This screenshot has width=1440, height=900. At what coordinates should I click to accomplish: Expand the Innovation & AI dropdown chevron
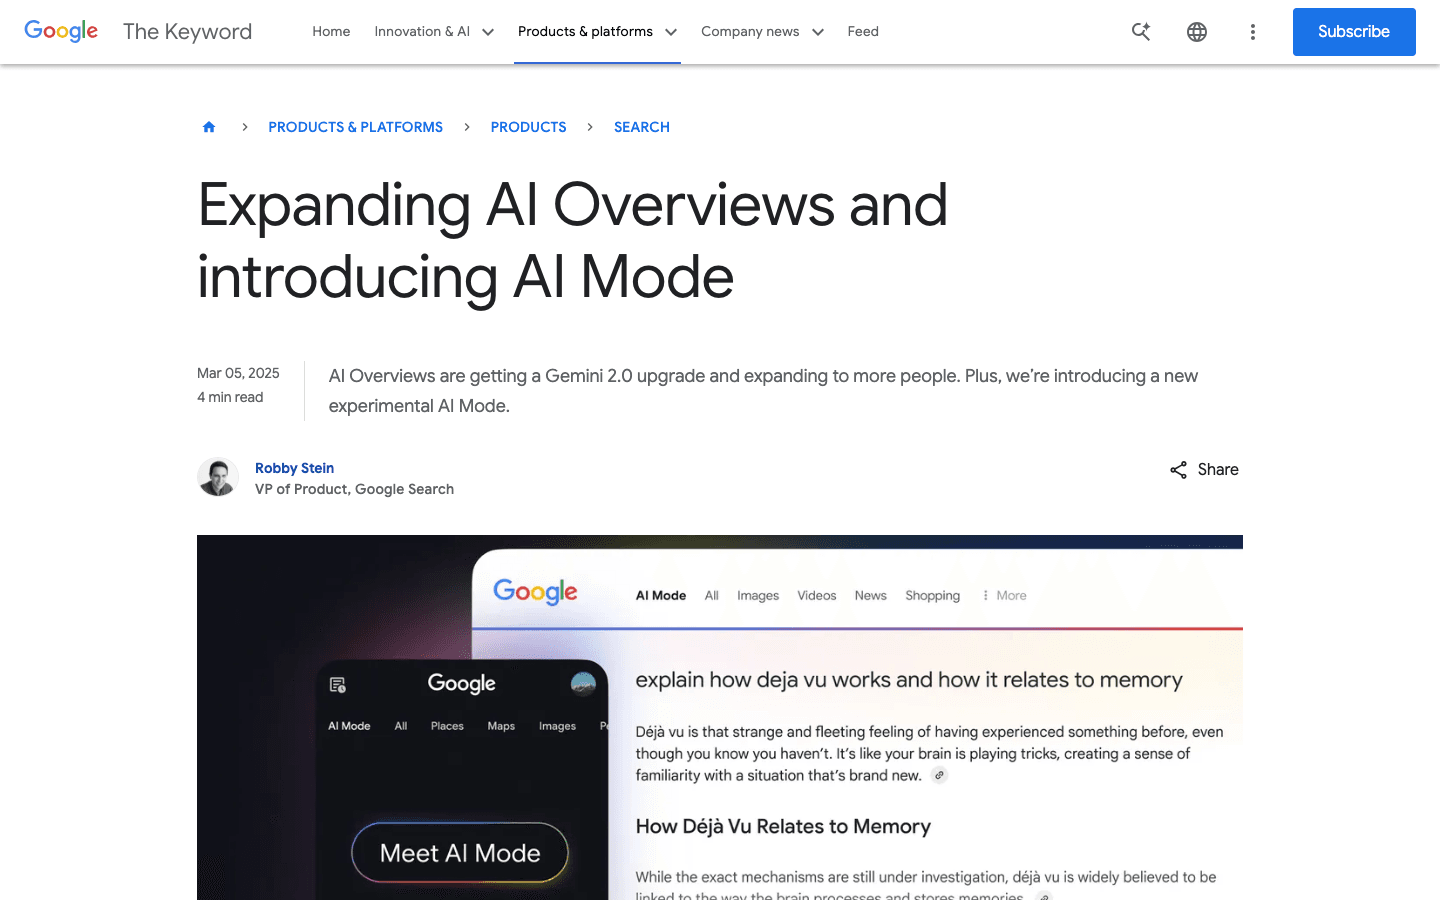pyautogui.click(x=488, y=32)
